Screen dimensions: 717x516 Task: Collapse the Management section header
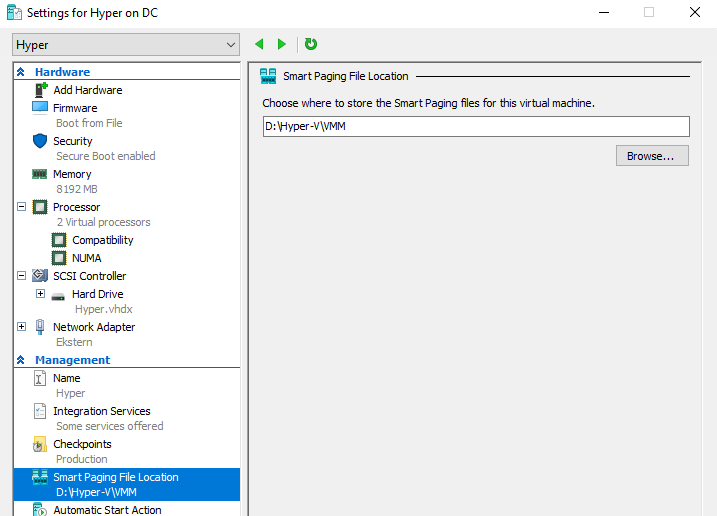tap(21, 360)
